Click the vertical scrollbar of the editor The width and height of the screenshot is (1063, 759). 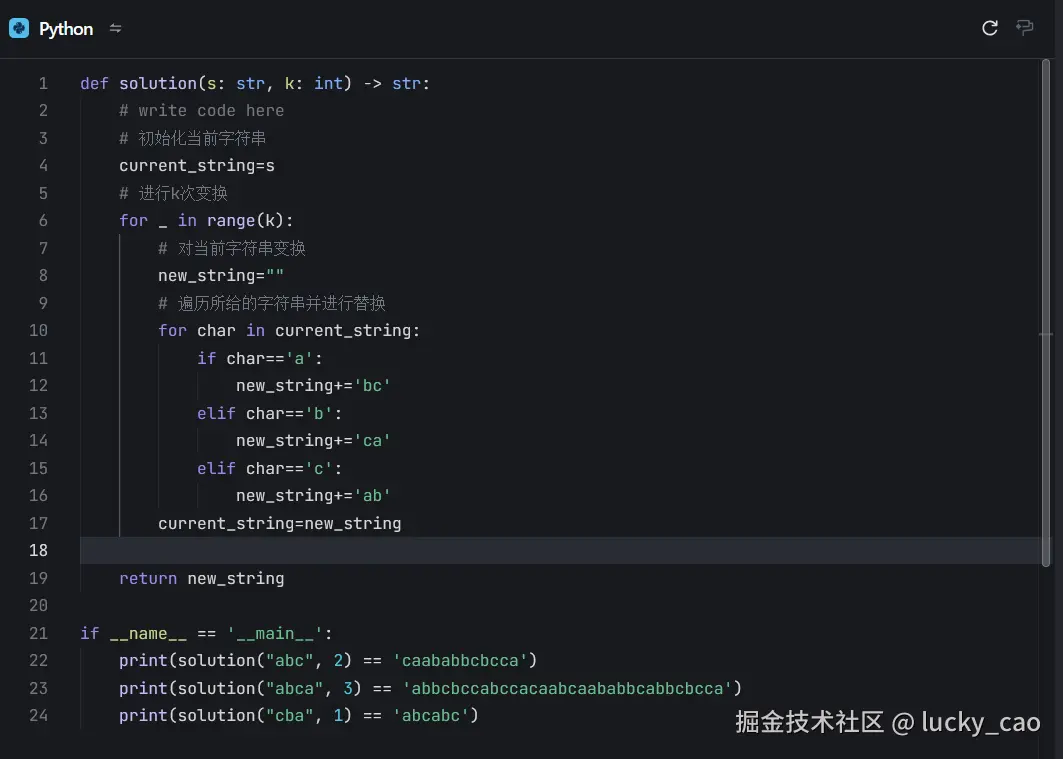click(x=1046, y=312)
